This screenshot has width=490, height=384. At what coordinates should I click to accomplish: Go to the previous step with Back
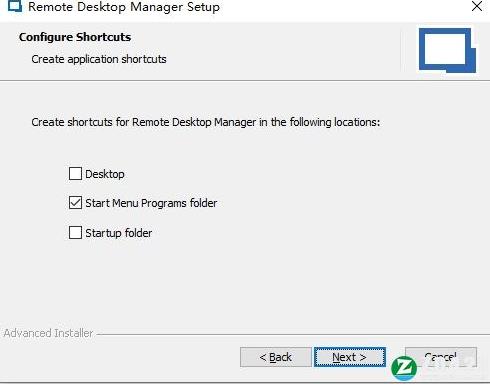tap(276, 357)
